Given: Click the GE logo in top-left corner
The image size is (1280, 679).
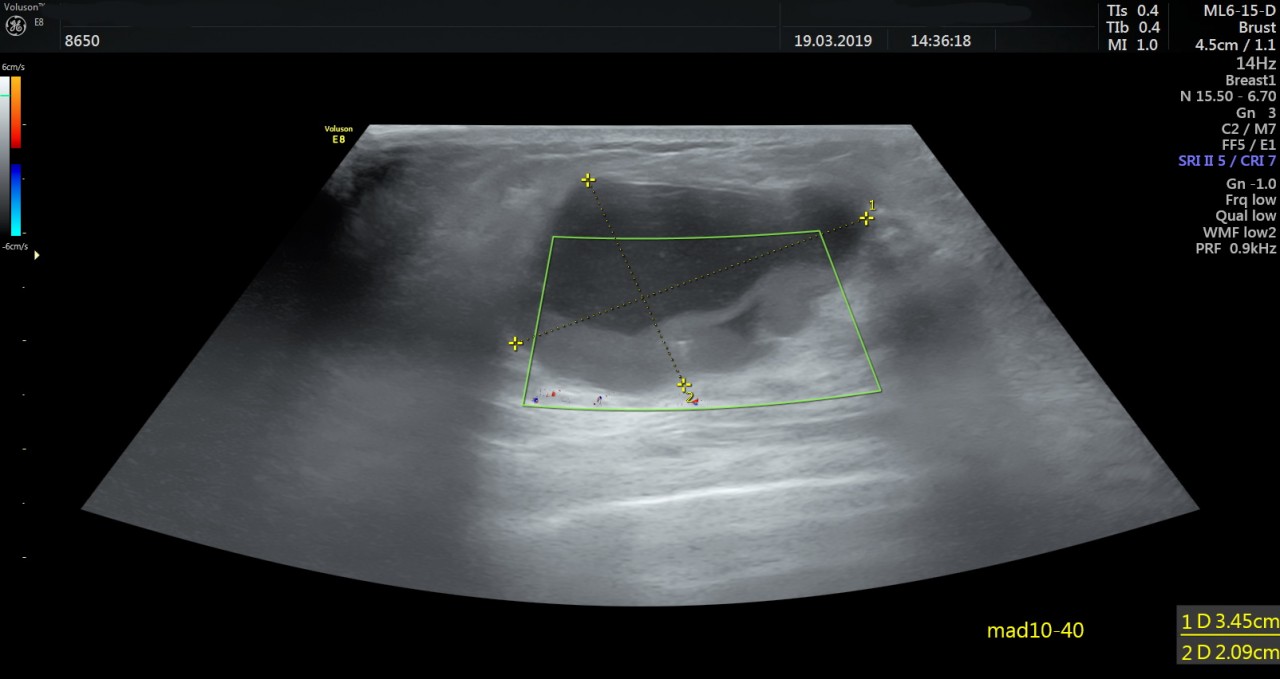Looking at the screenshot, I should 15,25.
